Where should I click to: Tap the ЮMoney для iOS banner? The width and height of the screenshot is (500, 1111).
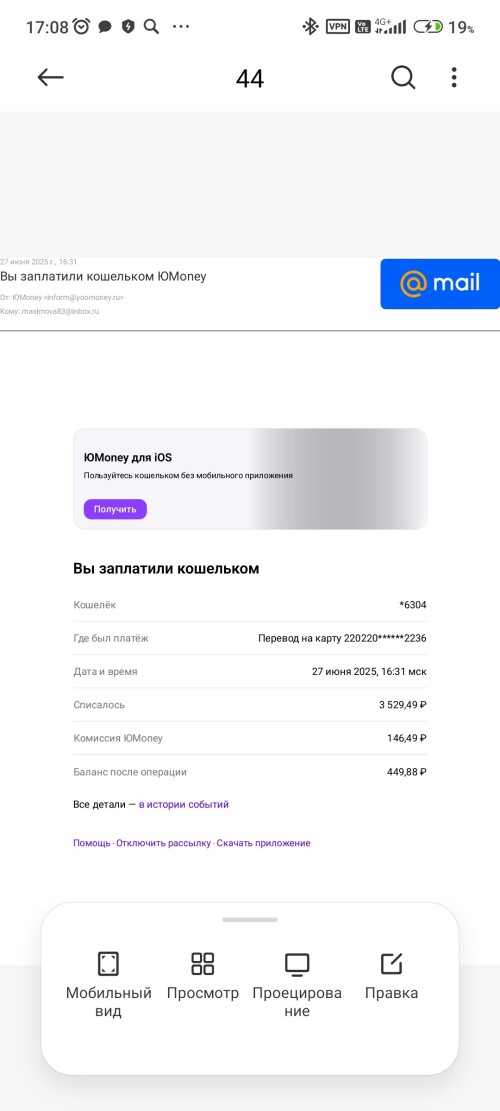pyautogui.click(x=250, y=479)
